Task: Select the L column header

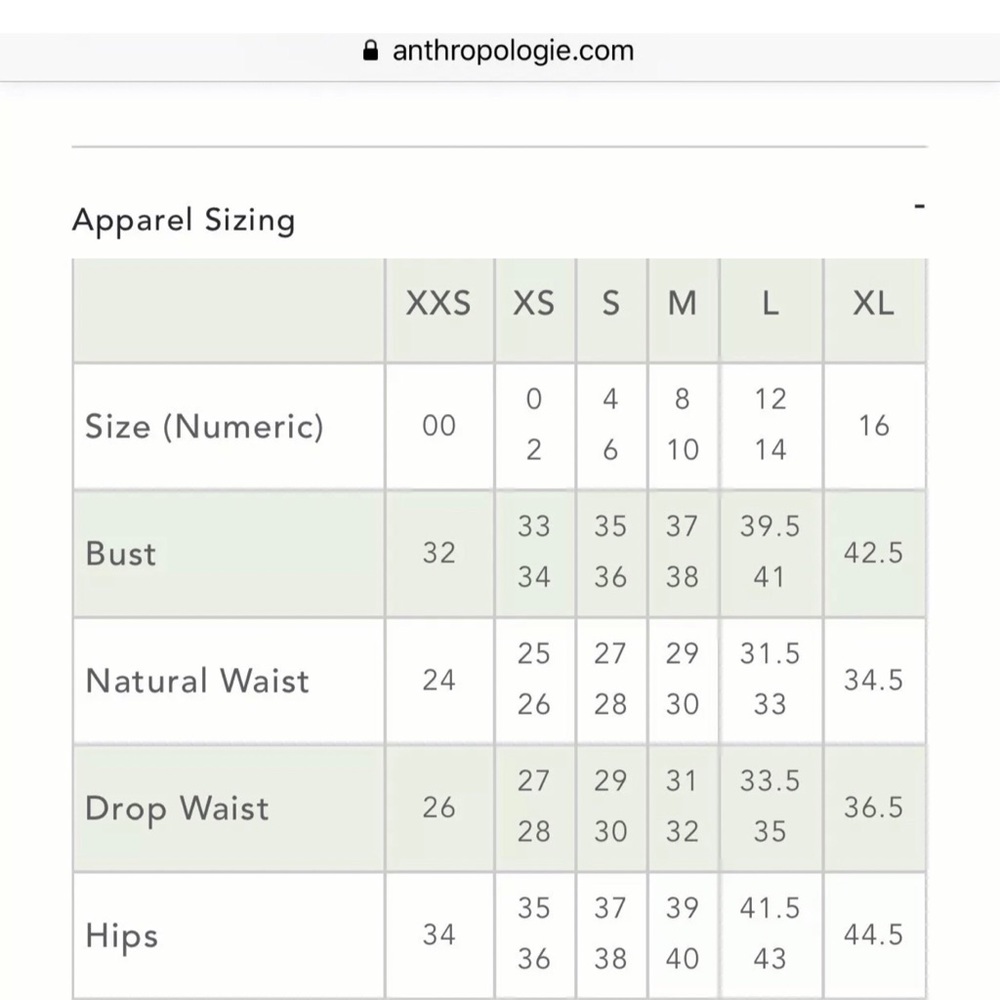Action: click(770, 303)
